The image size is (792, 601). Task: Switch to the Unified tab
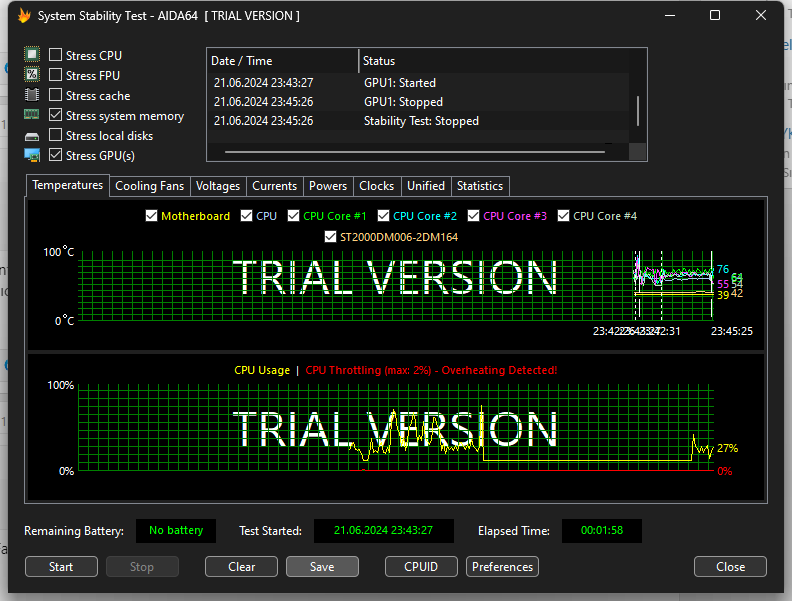[426, 186]
